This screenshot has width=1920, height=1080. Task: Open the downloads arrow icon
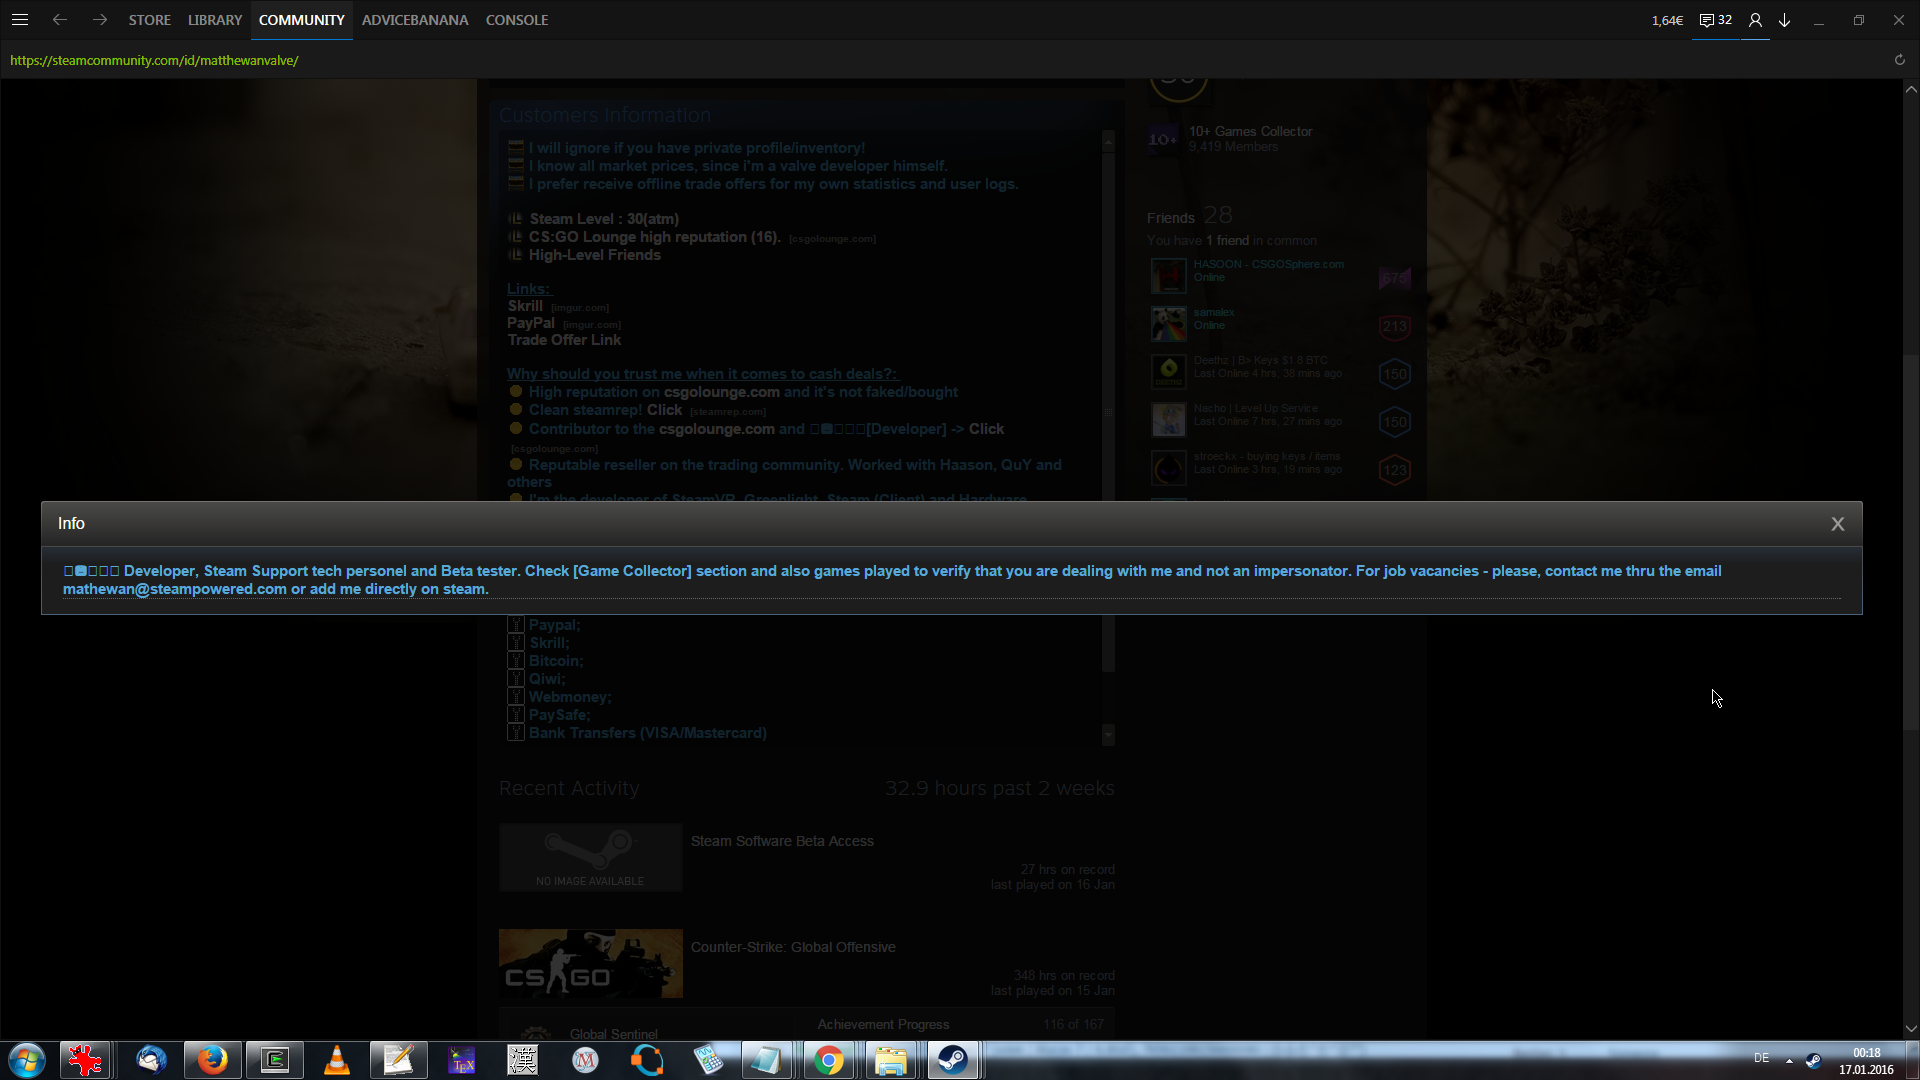(1784, 20)
